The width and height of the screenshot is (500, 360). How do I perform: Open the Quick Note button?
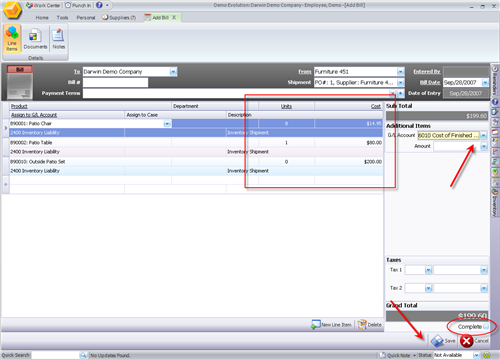coord(395,355)
